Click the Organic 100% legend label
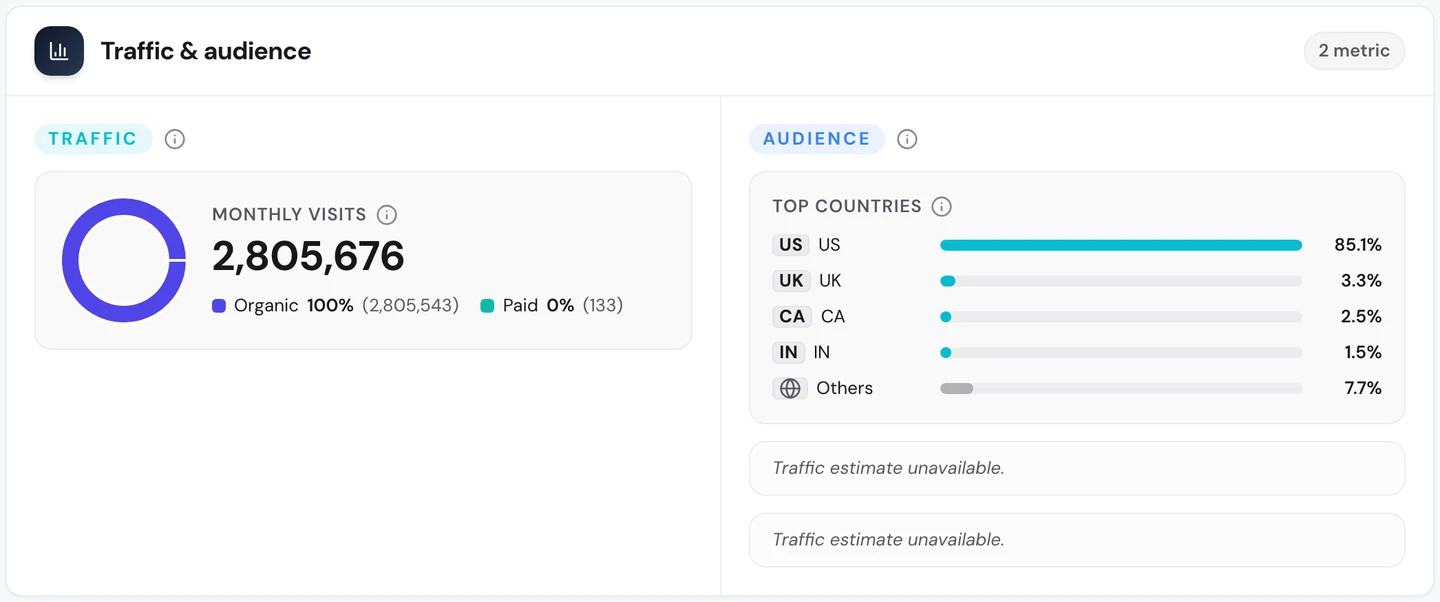Image resolution: width=1440 pixels, height=602 pixels. pos(294,306)
